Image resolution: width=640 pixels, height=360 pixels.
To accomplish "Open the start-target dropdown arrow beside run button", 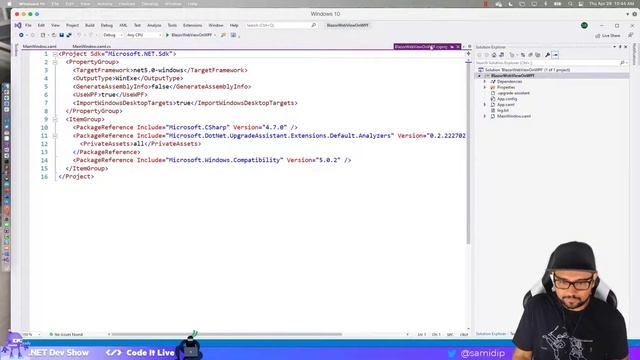I will pyautogui.click(x=215, y=35).
